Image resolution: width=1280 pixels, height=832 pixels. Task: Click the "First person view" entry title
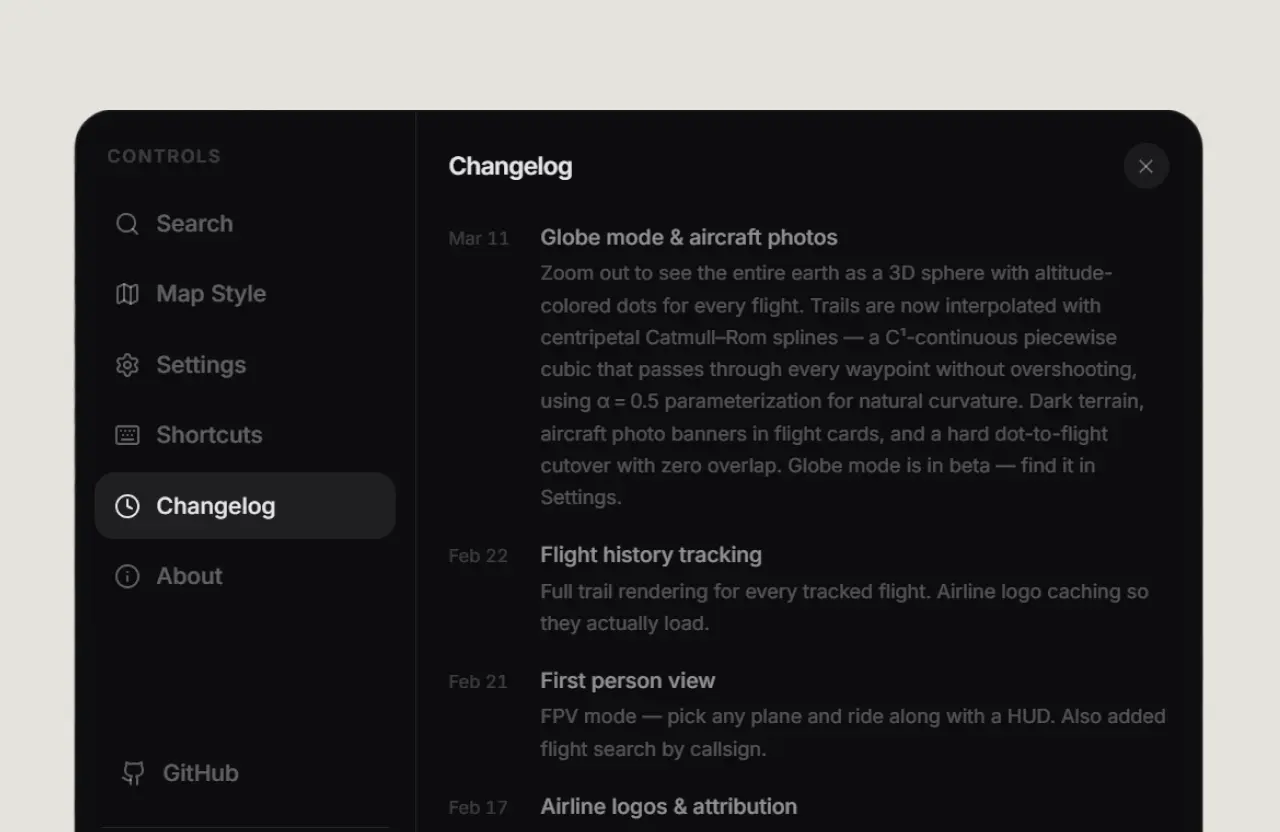pos(628,681)
